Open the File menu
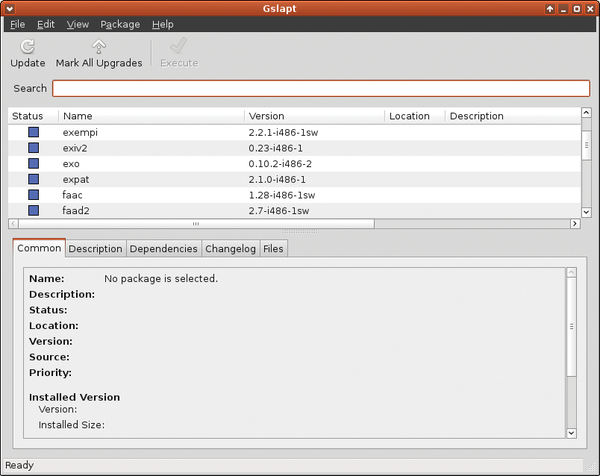This screenshot has width=600, height=476. tap(18, 24)
